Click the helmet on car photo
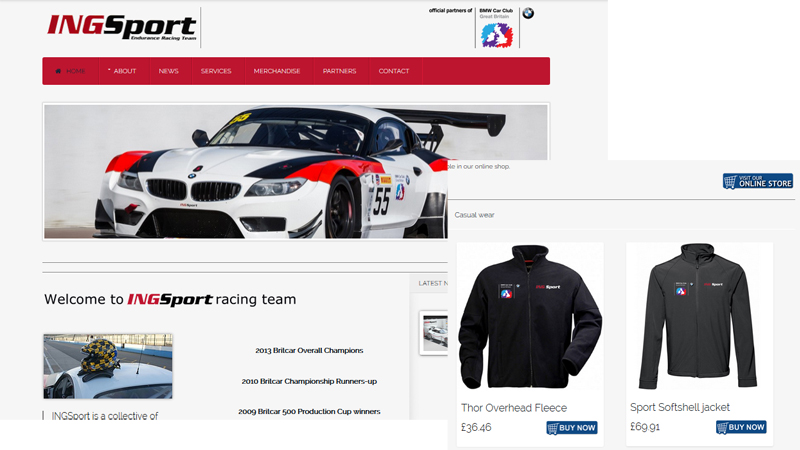 (108, 366)
